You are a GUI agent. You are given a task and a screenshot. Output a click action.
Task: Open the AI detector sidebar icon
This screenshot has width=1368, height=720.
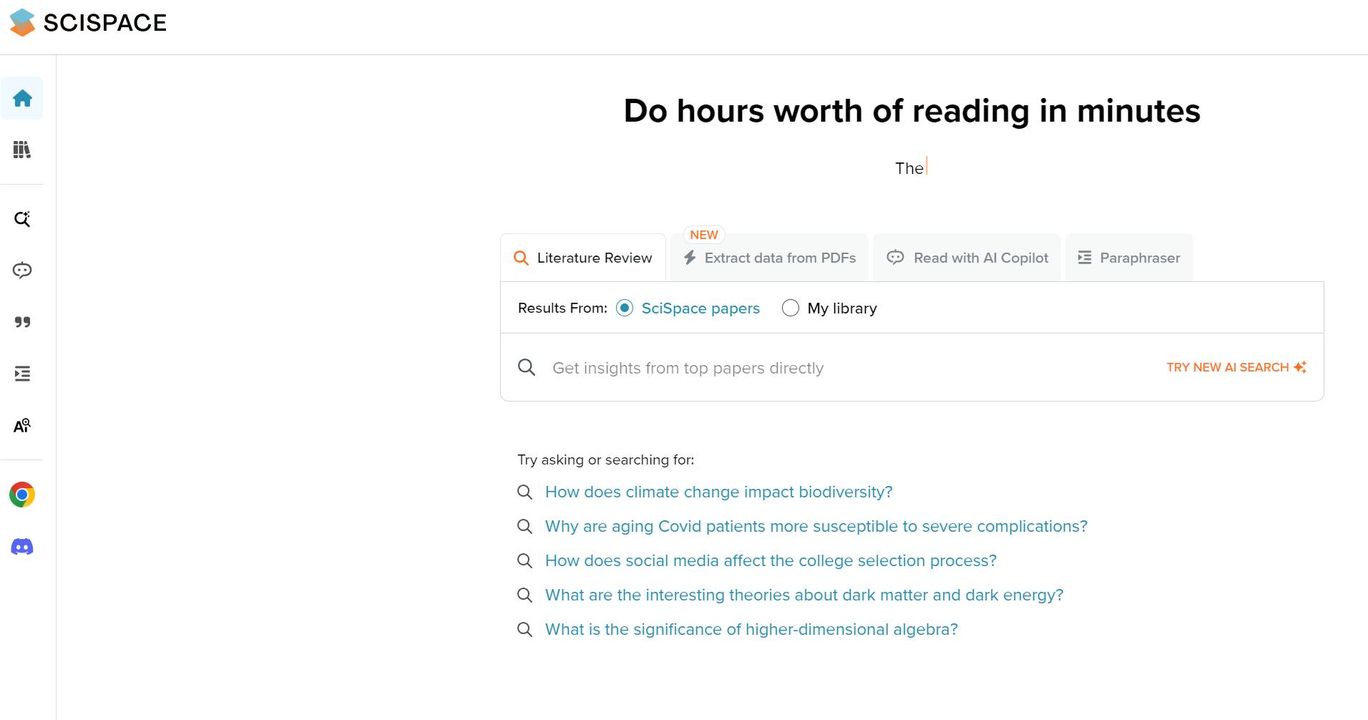point(22,426)
